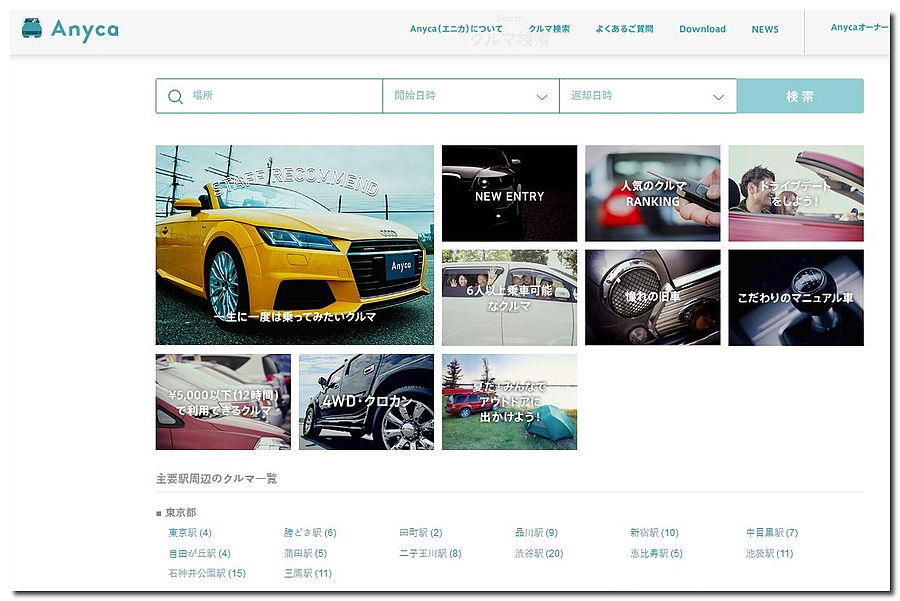Follow the 自由が丘駅 (4) link
This screenshot has height=601, width=900.
pos(199,553)
